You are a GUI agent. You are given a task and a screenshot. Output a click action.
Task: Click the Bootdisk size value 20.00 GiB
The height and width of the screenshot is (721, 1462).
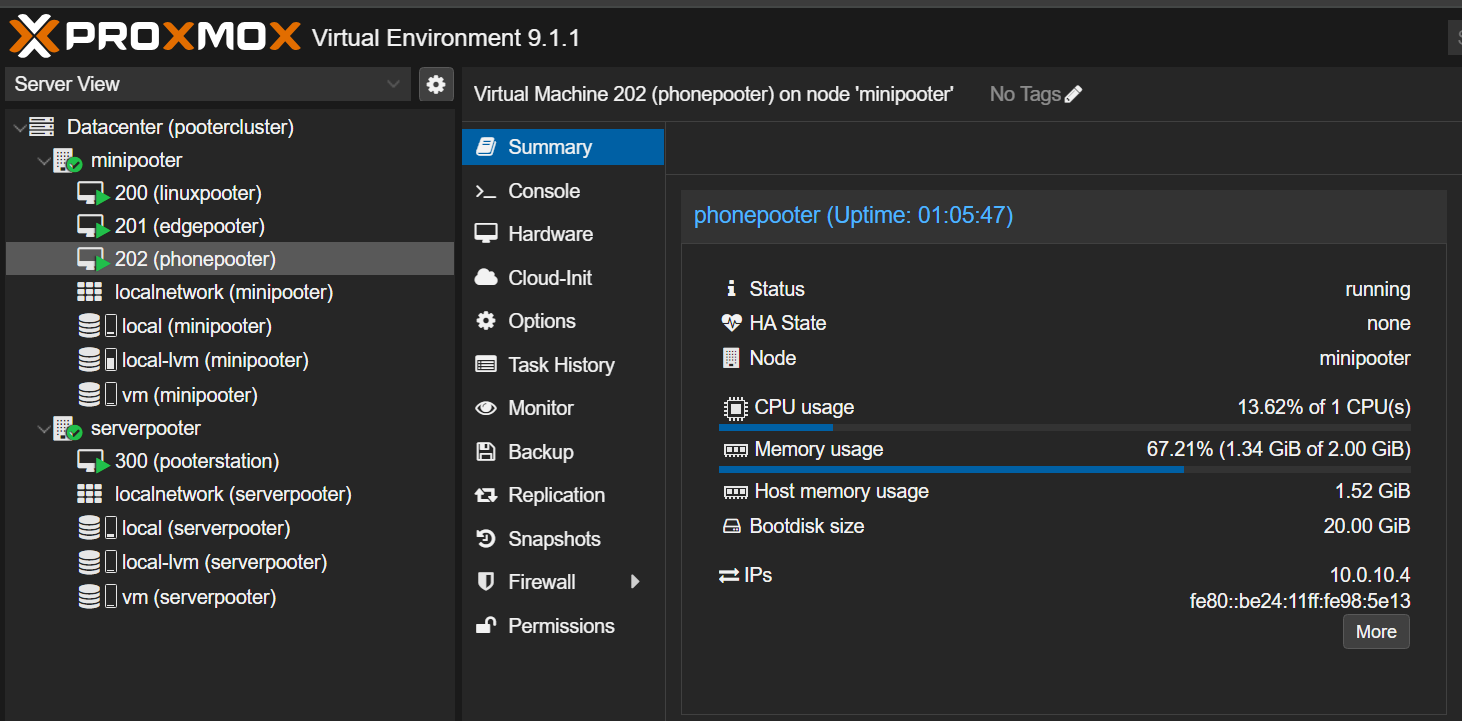[x=1367, y=526]
